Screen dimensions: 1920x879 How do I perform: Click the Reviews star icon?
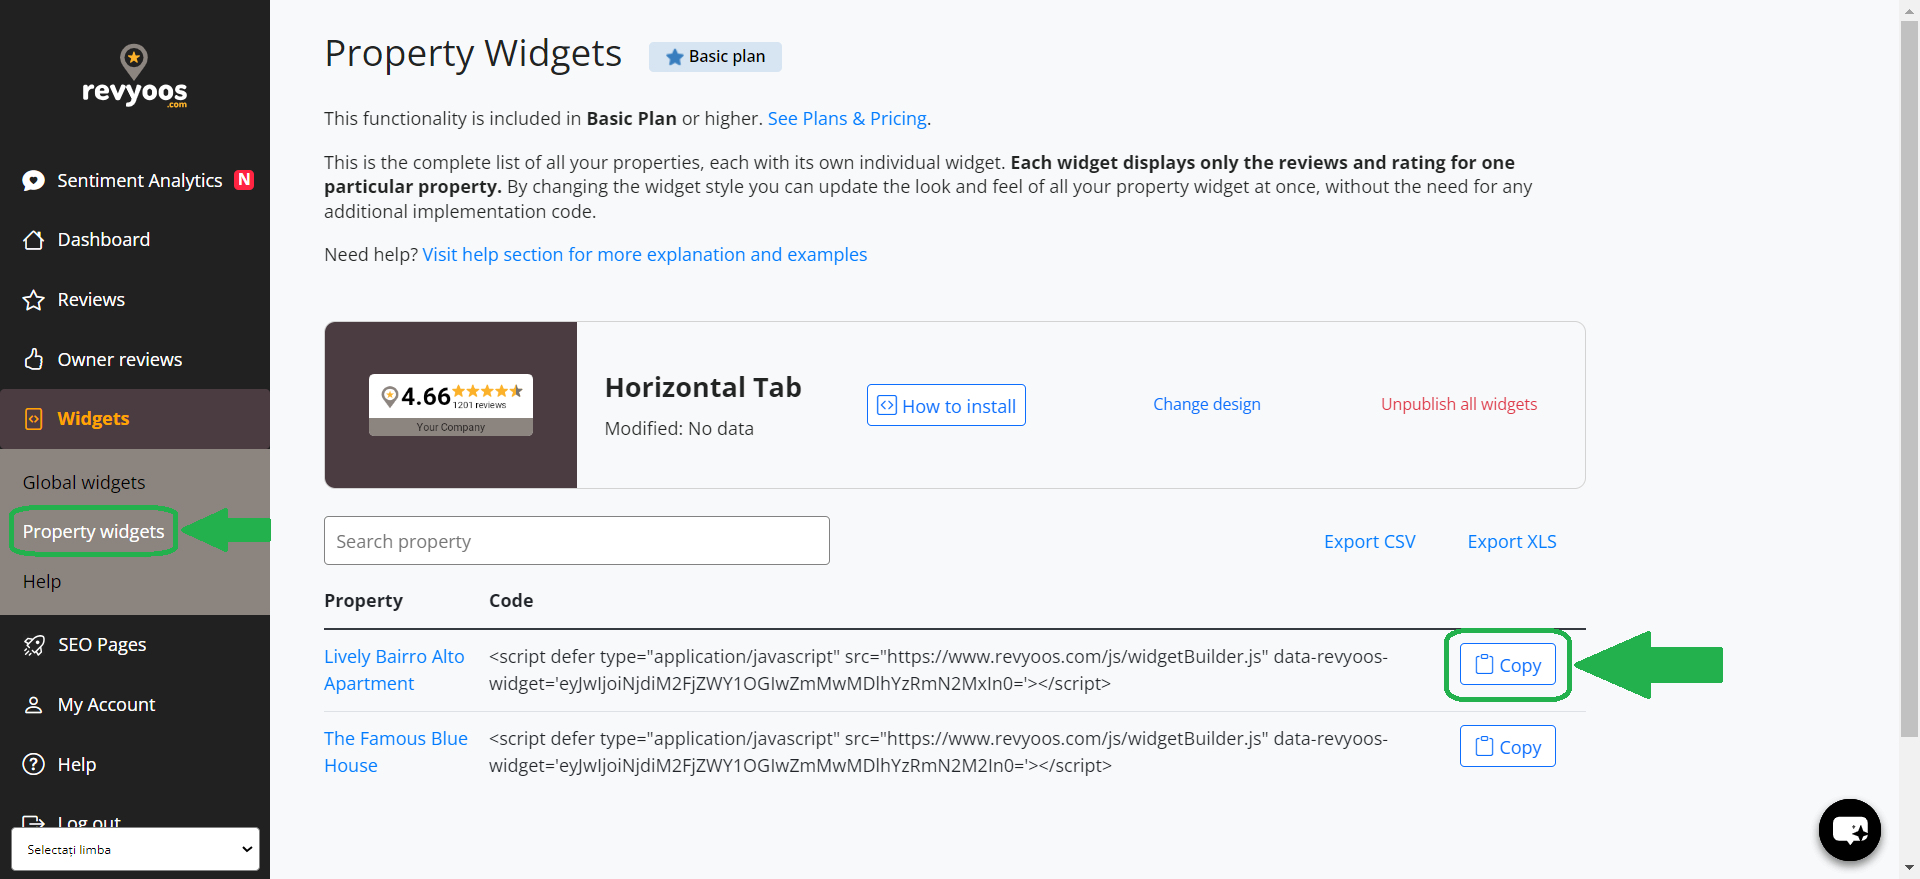click(34, 300)
